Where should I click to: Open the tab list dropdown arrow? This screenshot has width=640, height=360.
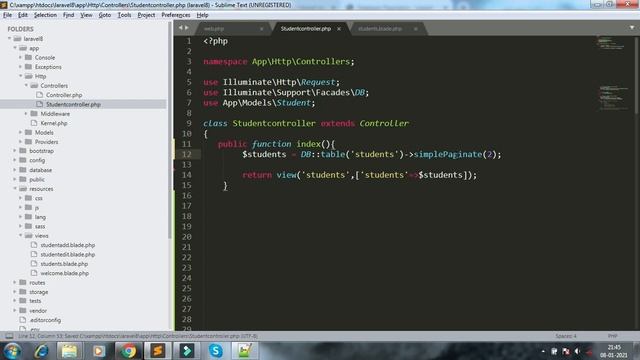632,28
